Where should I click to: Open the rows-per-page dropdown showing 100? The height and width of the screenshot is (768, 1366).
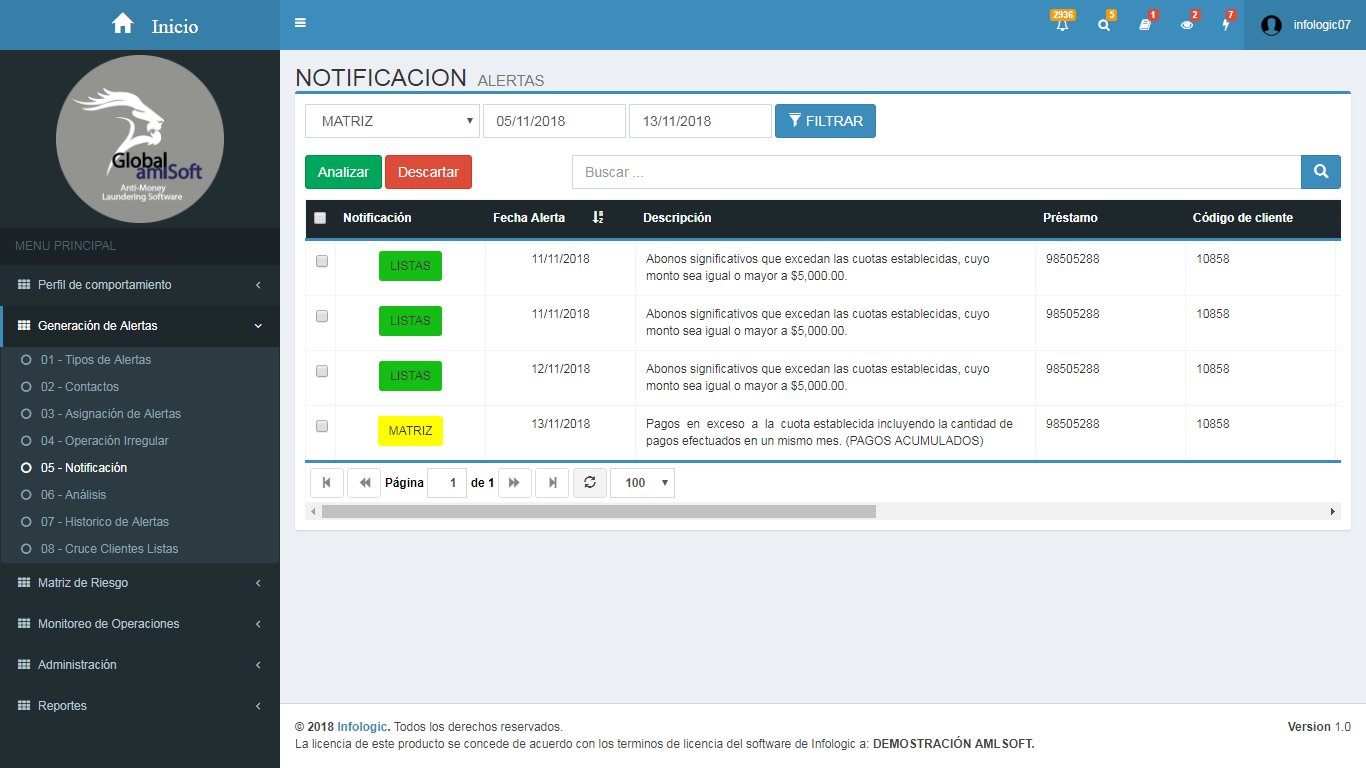tap(642, 483)
